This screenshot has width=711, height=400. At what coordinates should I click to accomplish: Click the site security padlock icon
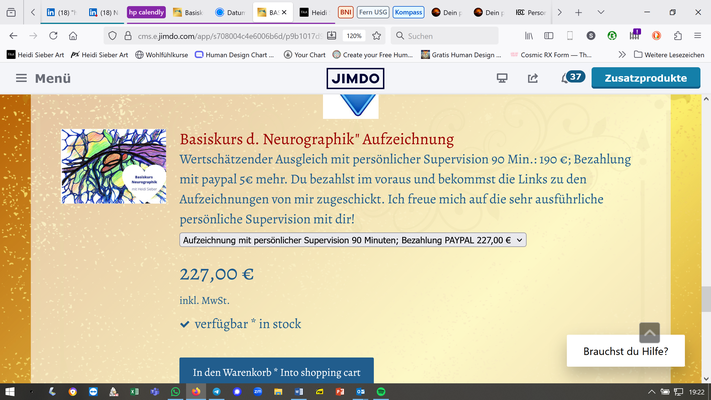[128, 36]
